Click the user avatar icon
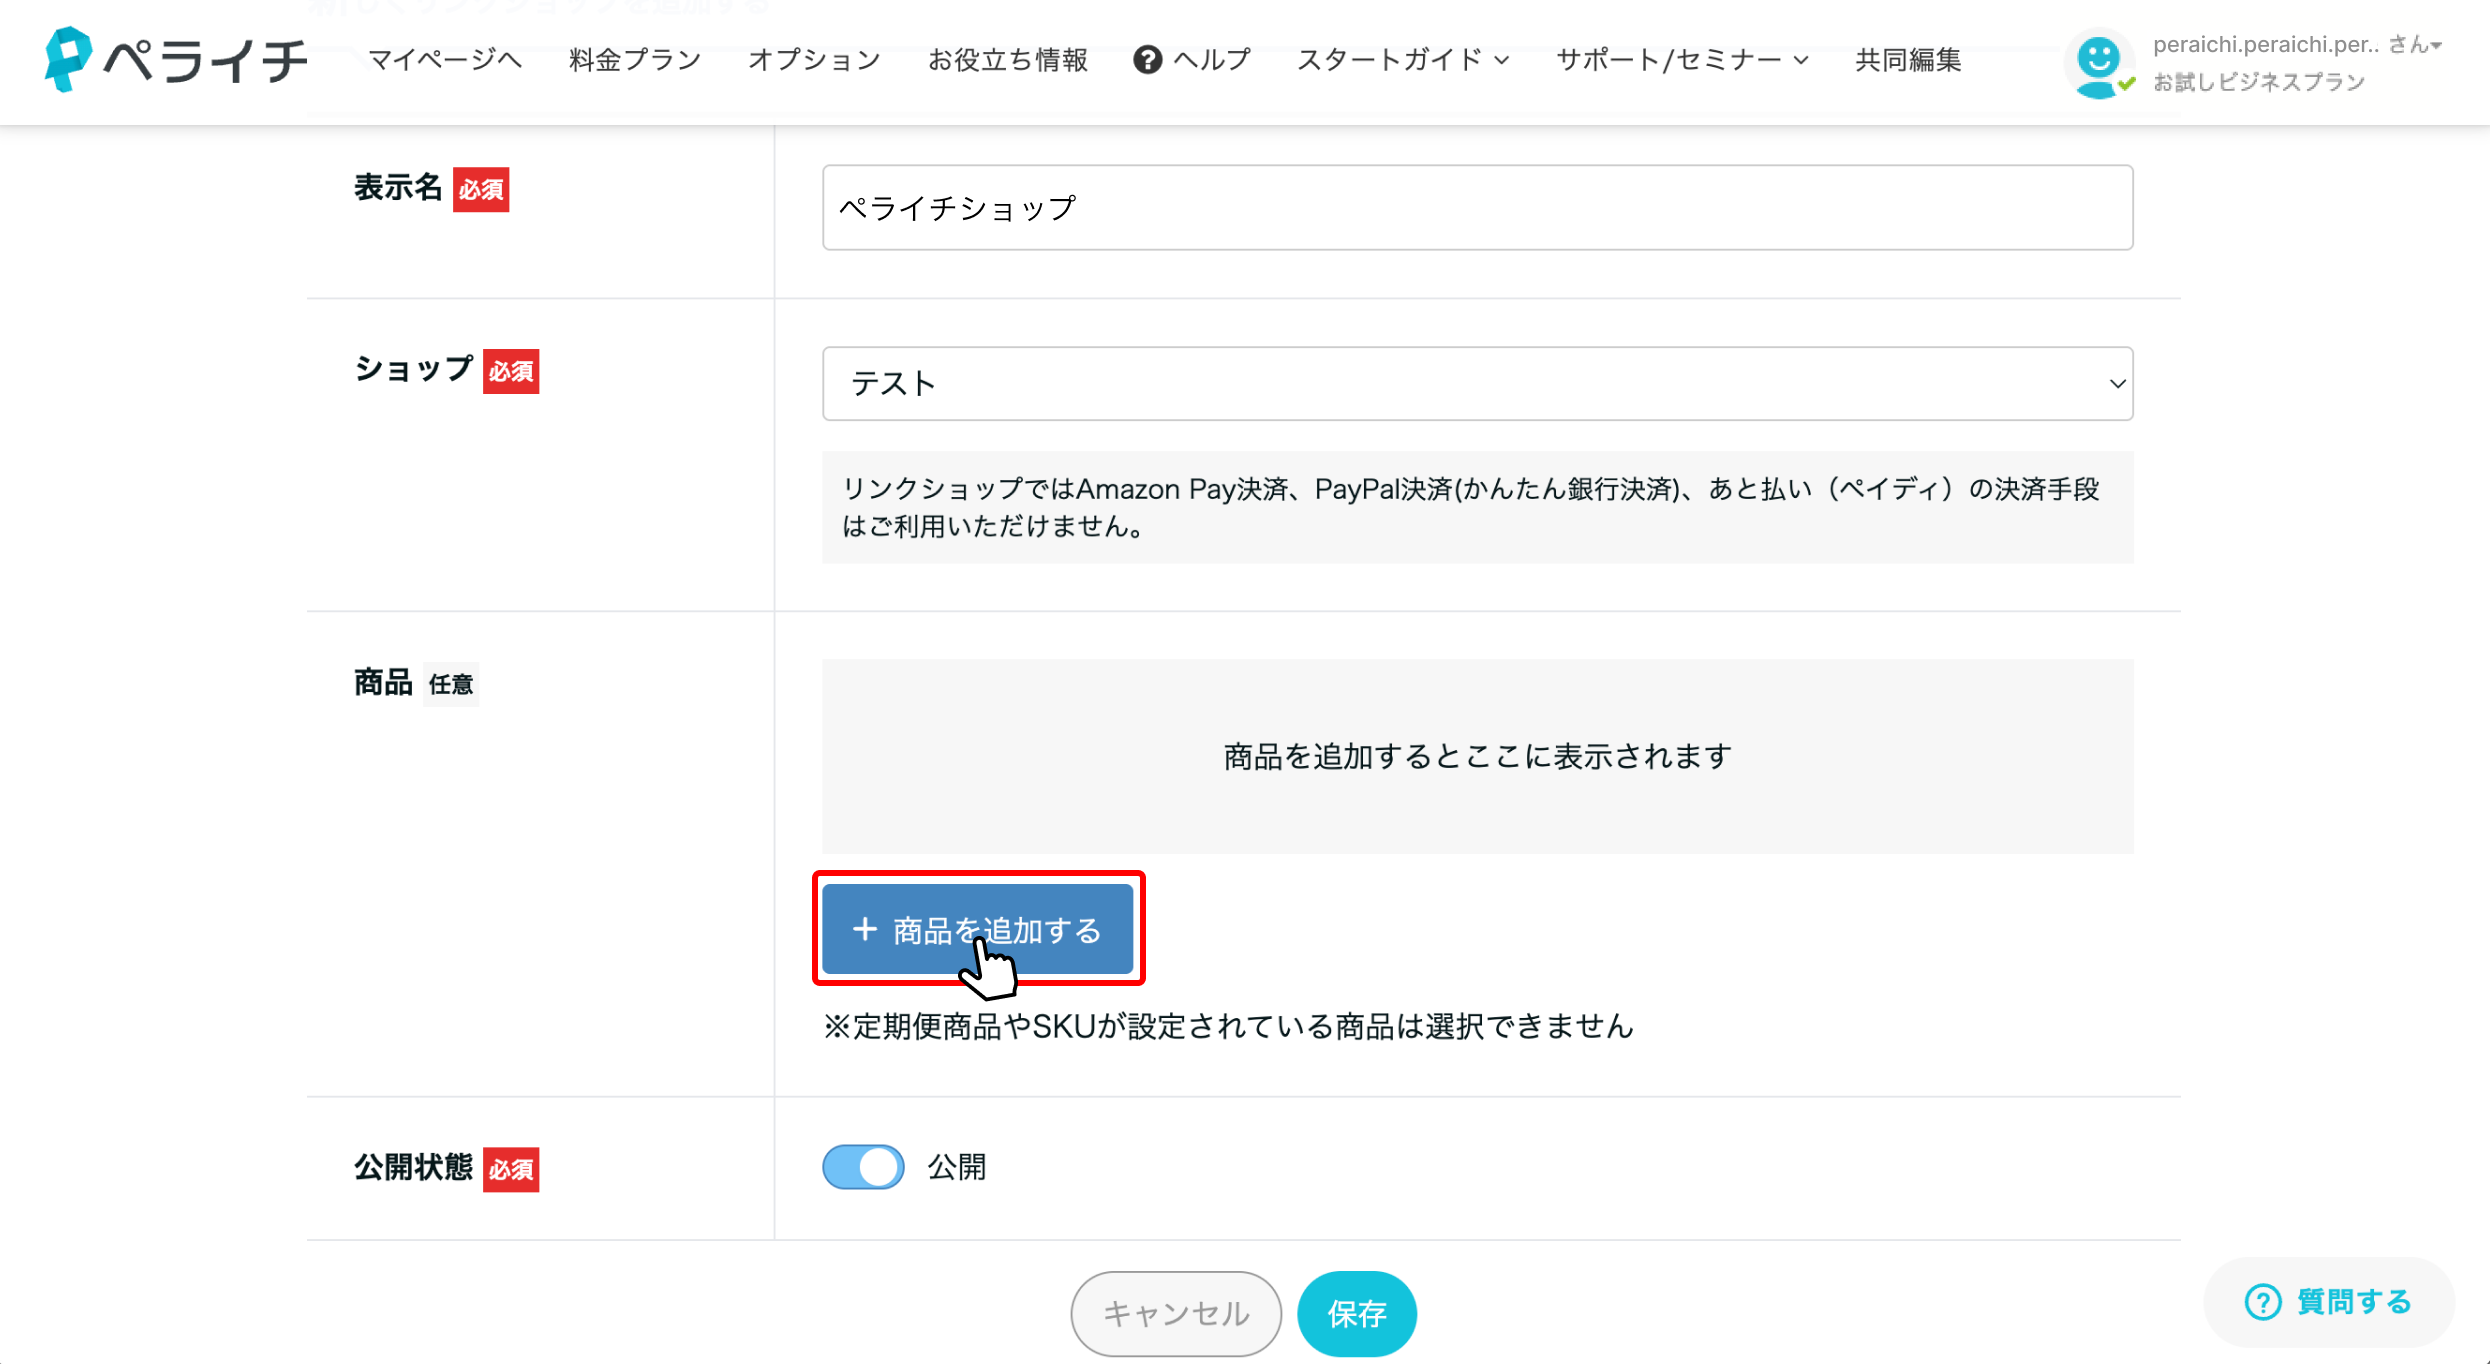This screenshot has height=1364, width=2490. [x=2099, y=65]
